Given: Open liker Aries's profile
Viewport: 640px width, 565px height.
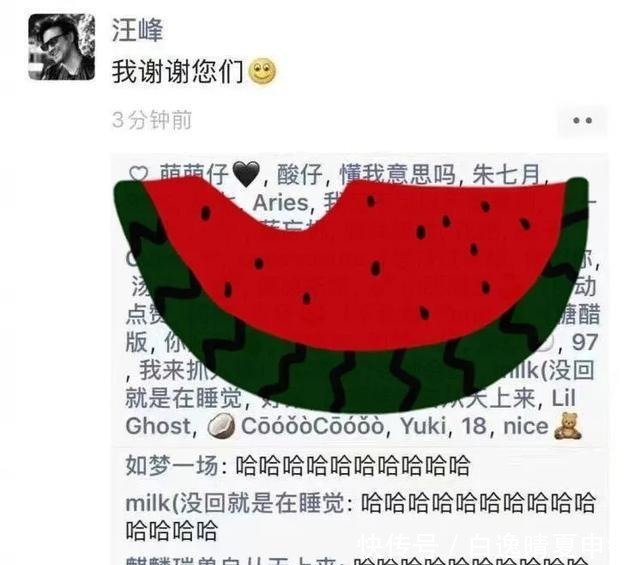Looking at the screenshot, I should point(280,202).
